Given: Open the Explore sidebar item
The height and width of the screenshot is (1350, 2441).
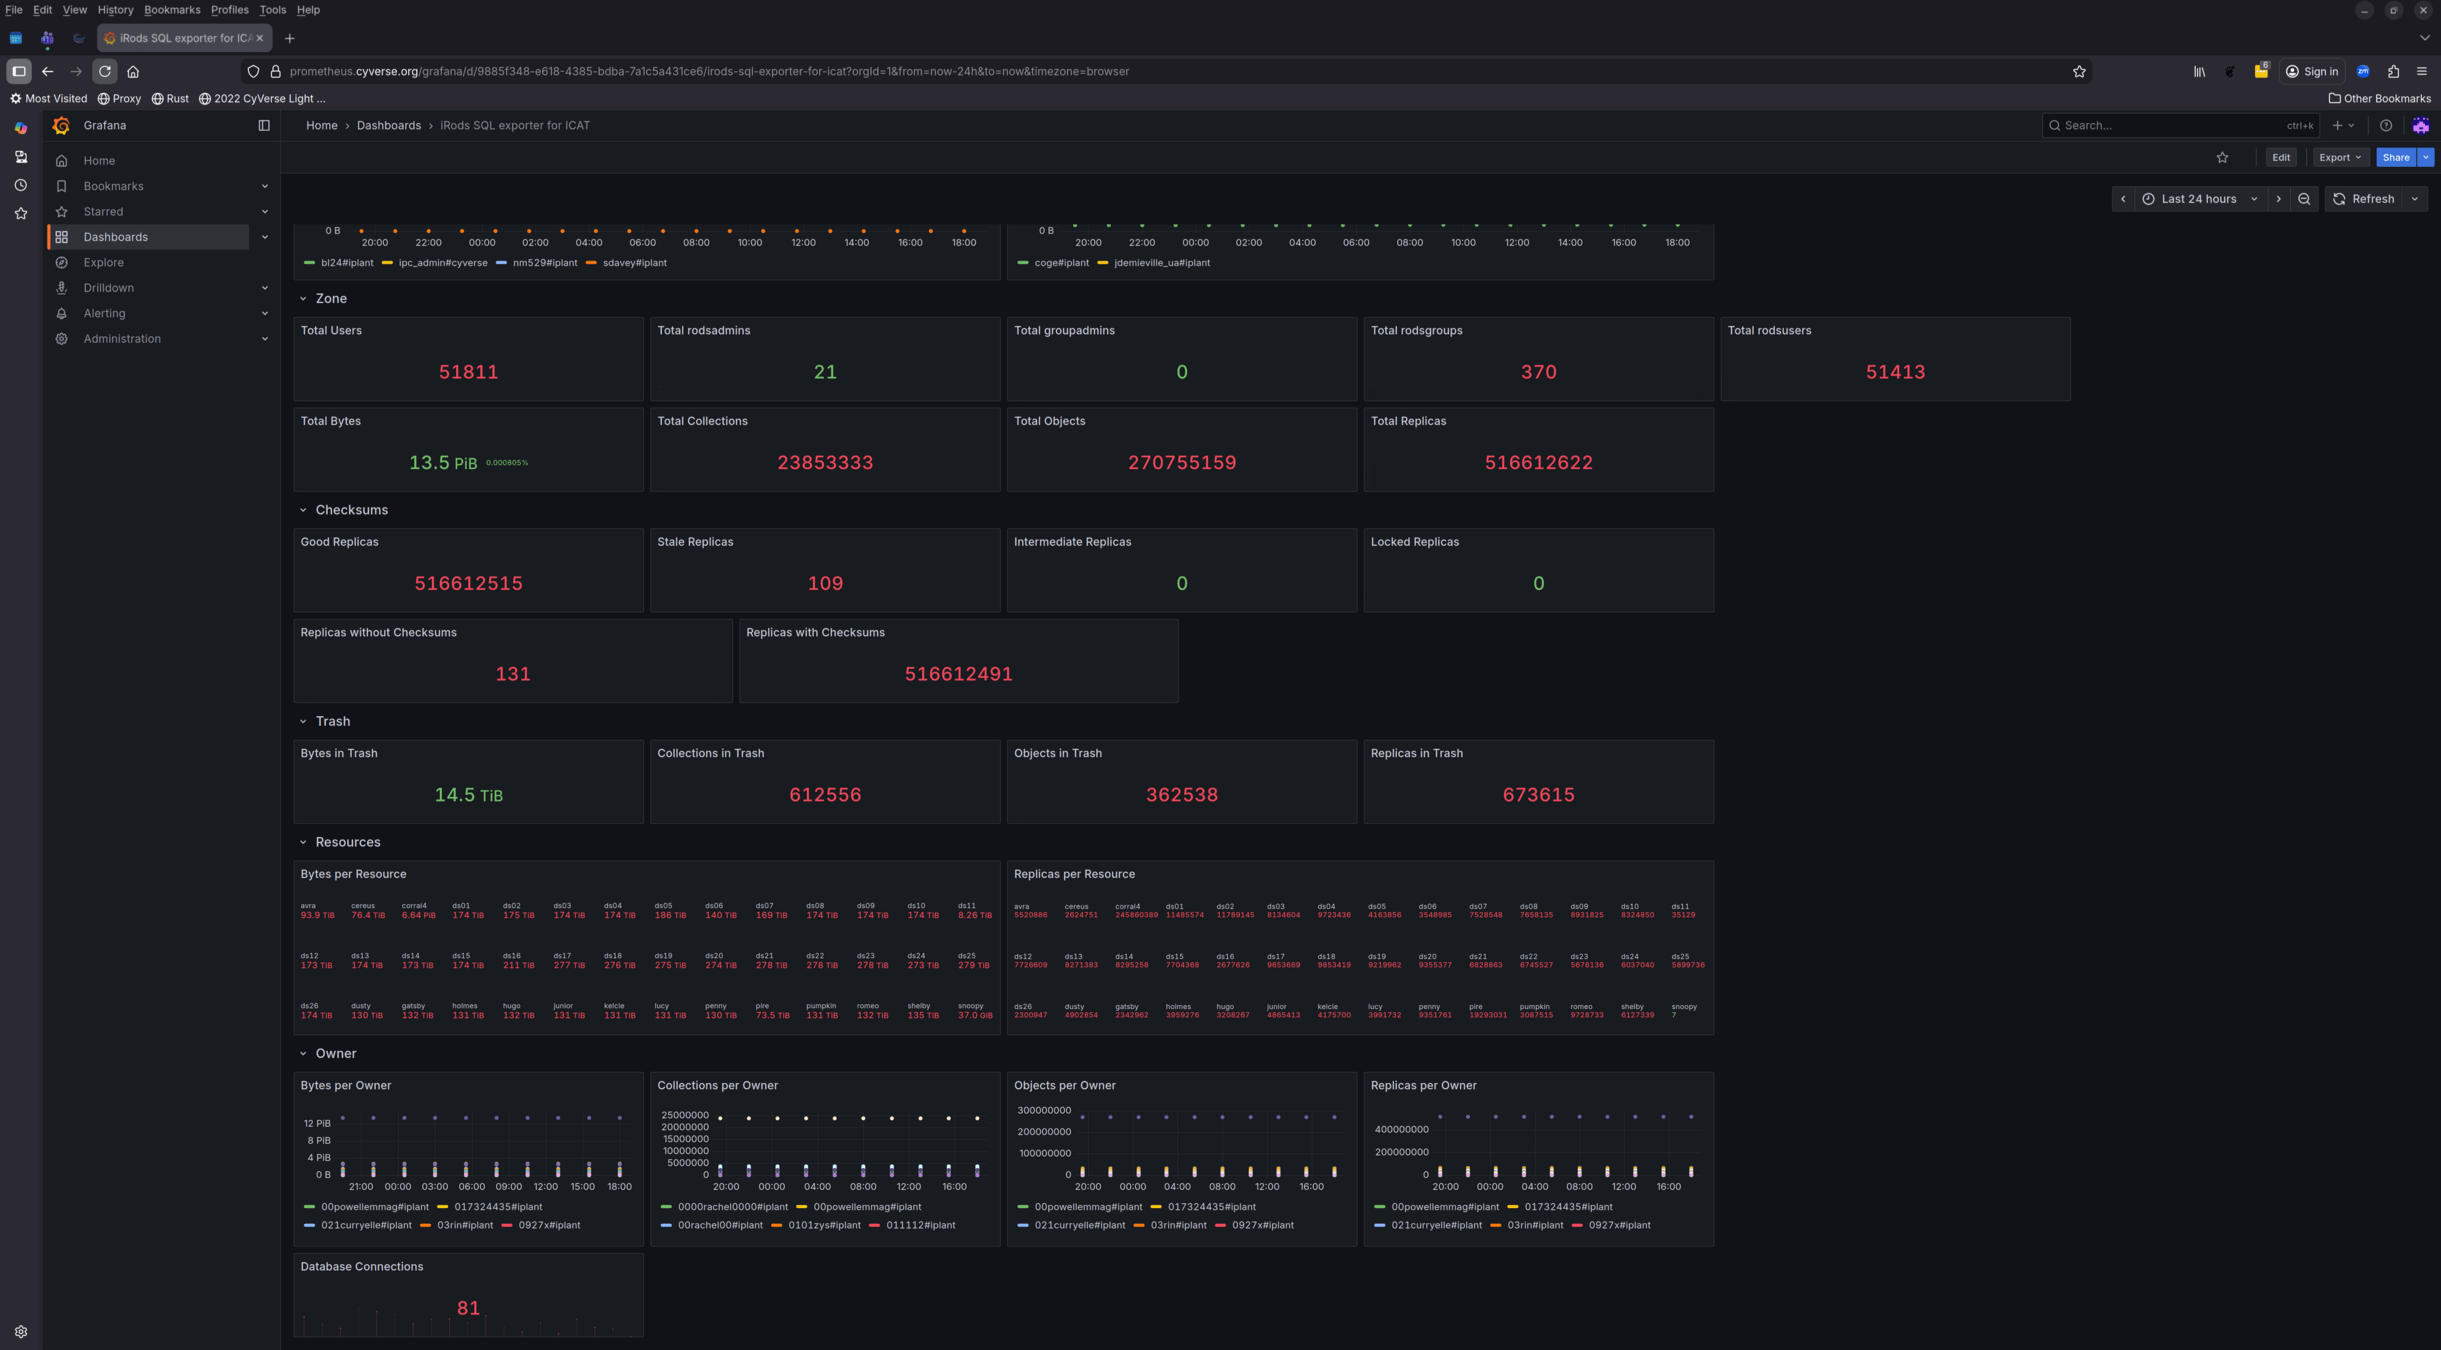Looking at the screenshot, I should [104, 262].
